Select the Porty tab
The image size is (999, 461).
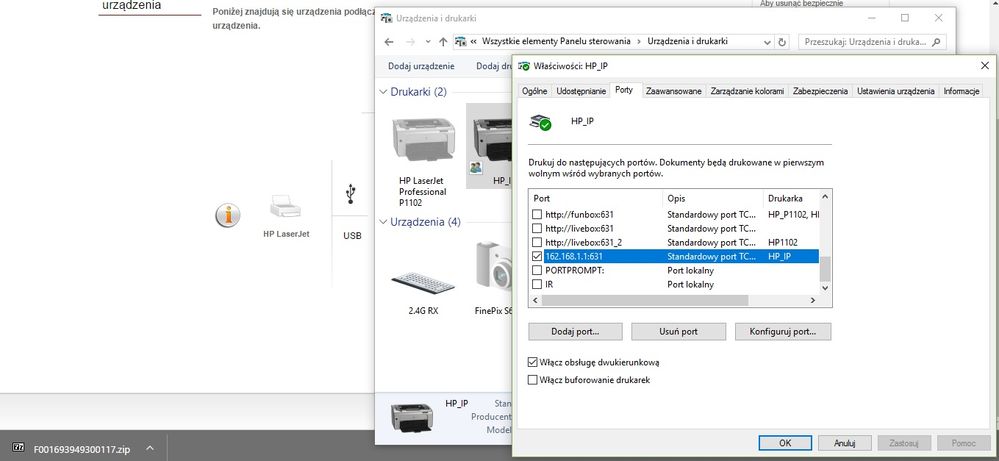point(624,90)
